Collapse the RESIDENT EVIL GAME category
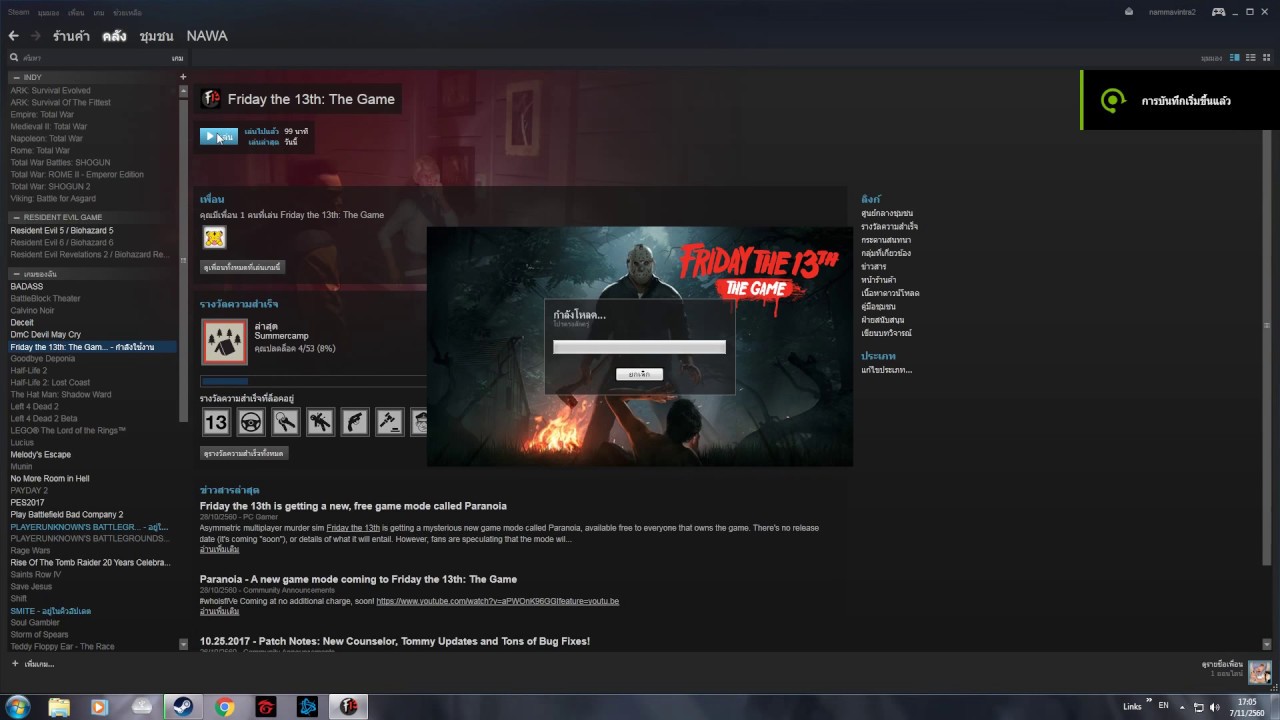Viewport: 1280px width, 720px height. [x=16, y=217]
